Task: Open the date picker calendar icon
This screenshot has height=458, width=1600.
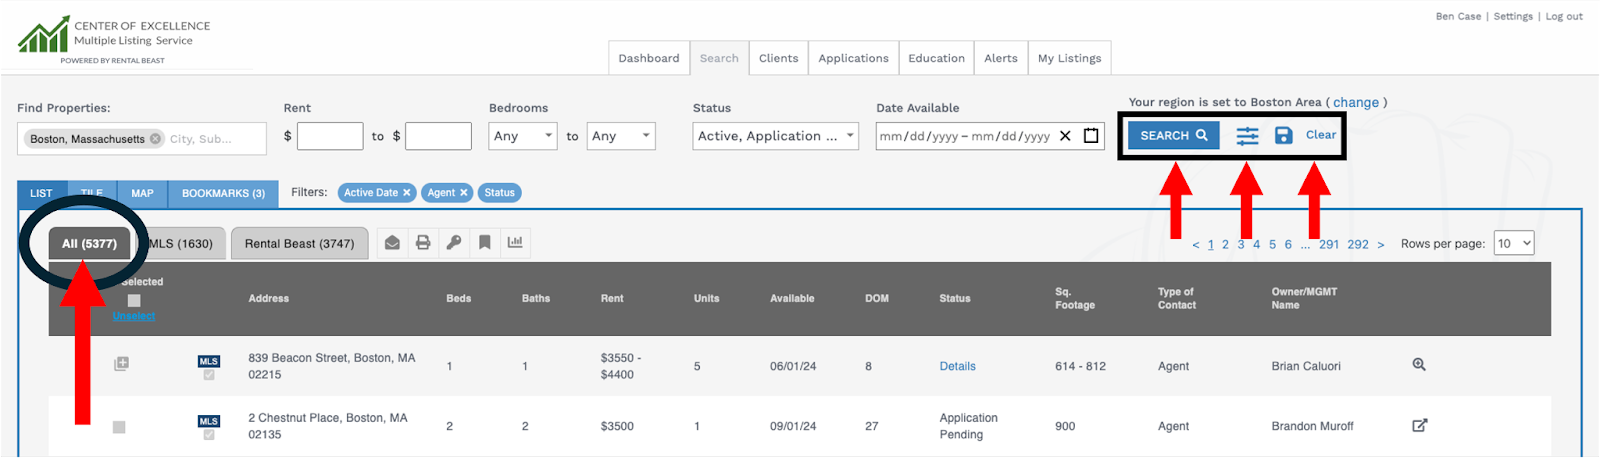Action: coord(1091,136)
